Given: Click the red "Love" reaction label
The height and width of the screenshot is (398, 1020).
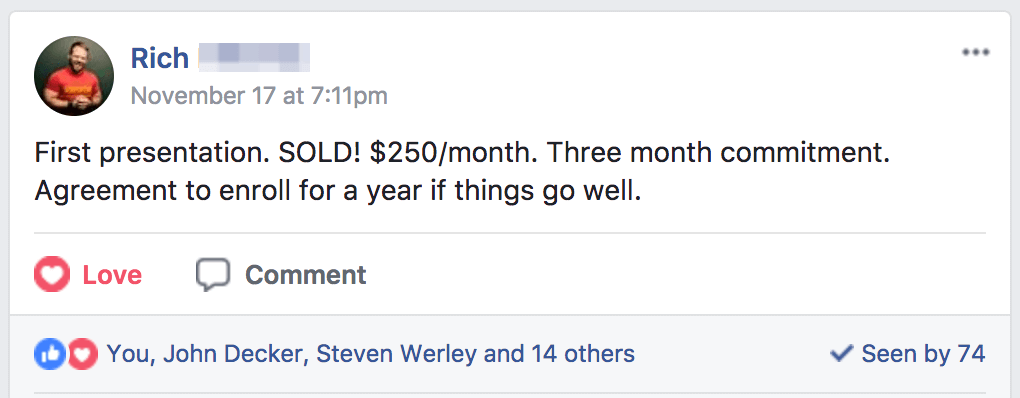Looking at the screenshot, I should click(x=112, y=275).
